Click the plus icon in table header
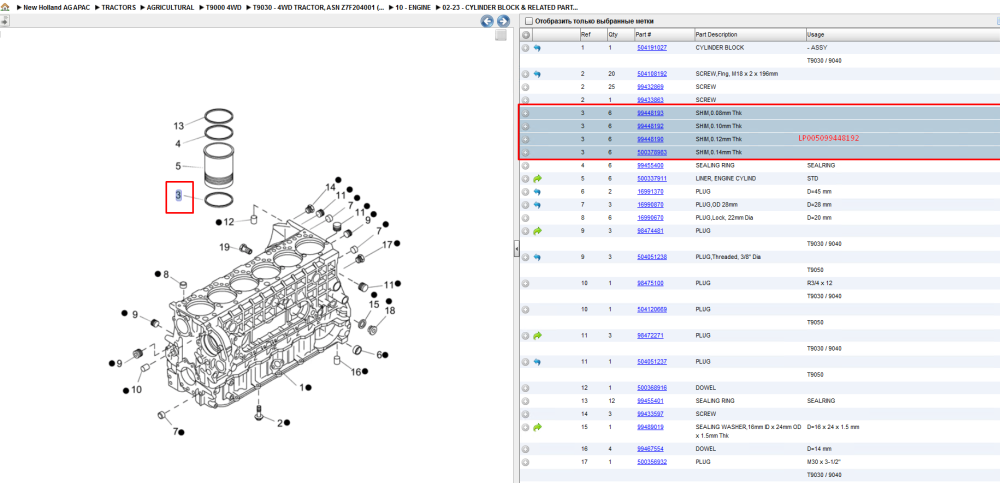1000x483 pixels. 526,34
